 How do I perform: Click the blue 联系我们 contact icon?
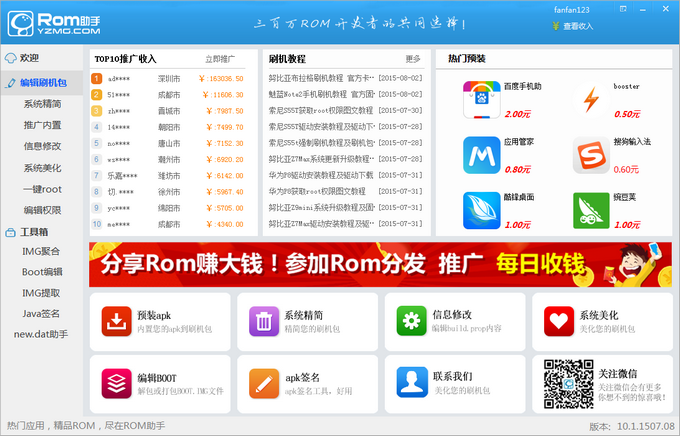coord(412,382)
